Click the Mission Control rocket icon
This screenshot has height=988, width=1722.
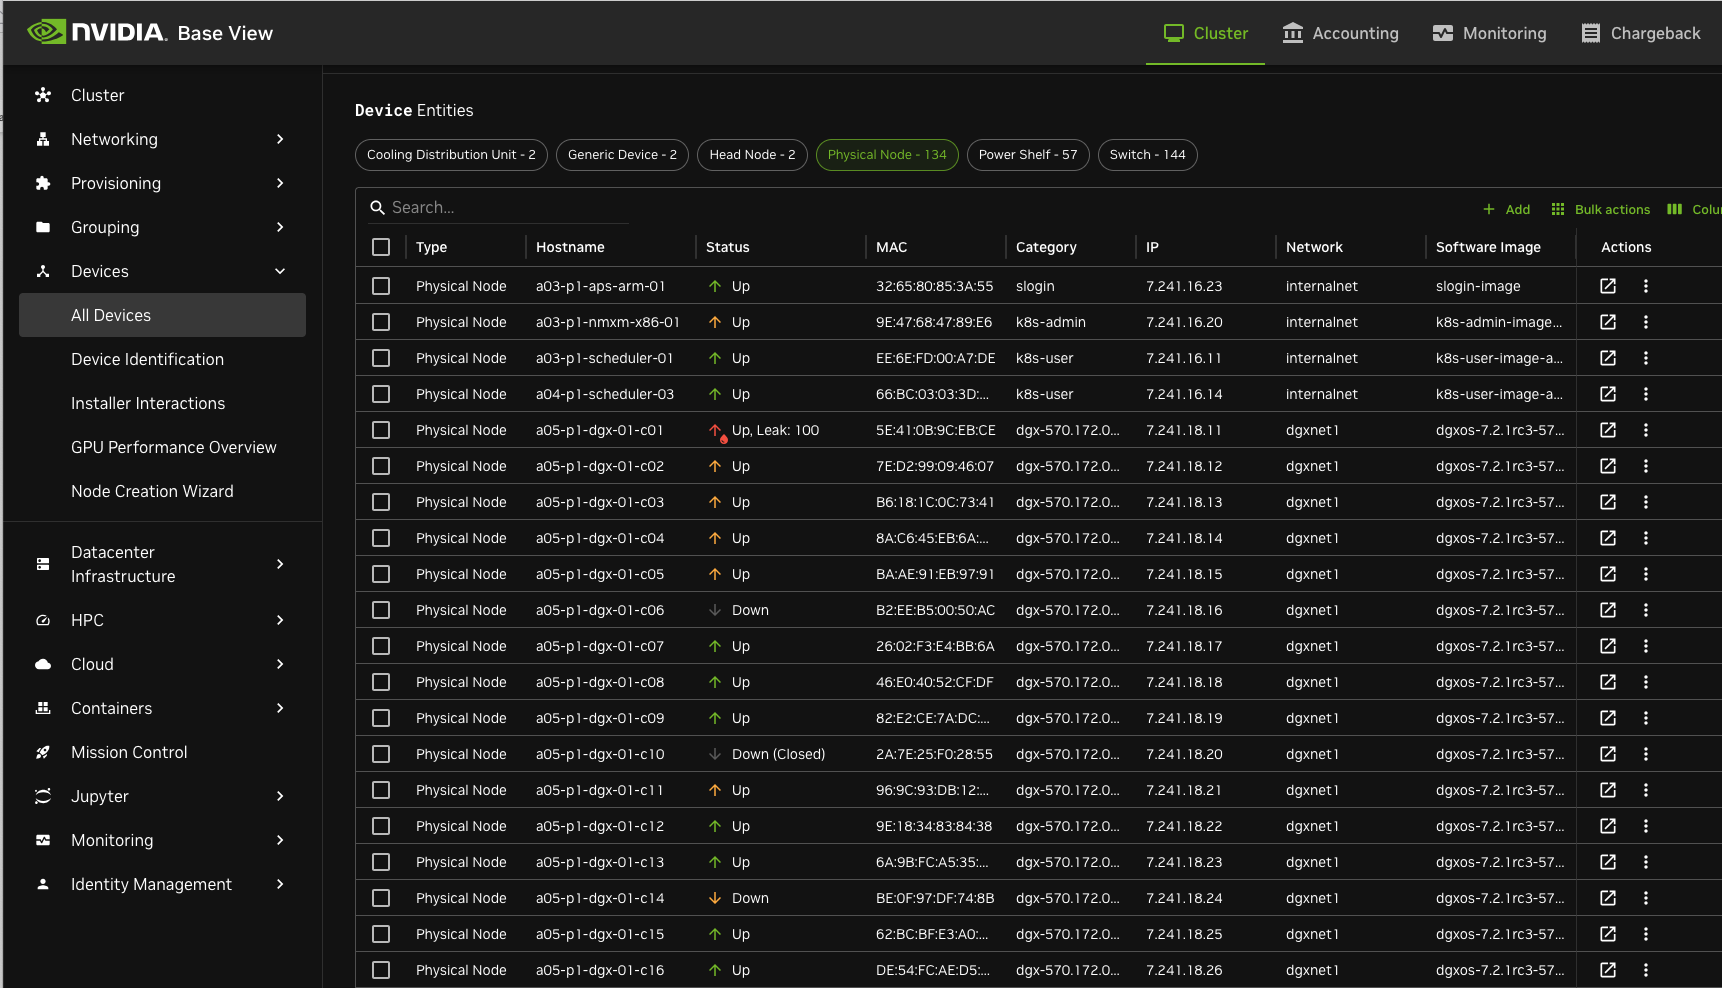[43, 752]
